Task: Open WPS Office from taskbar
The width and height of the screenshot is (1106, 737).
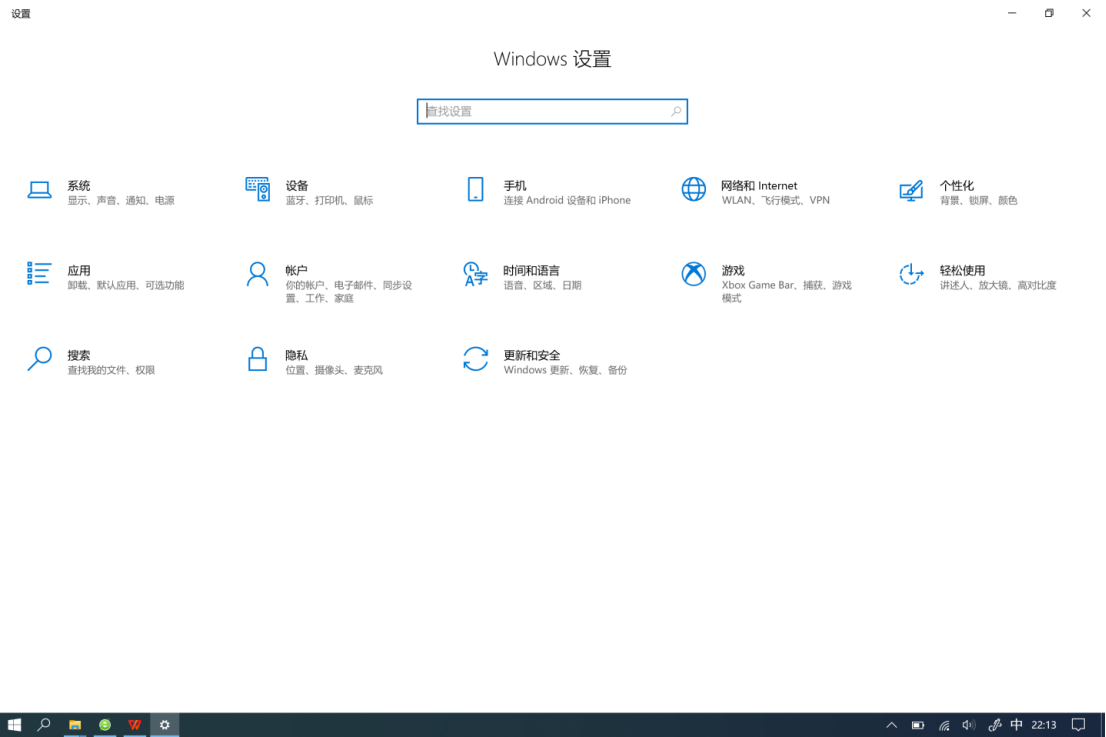Action: pyautogui.click(x=135, y=724)
